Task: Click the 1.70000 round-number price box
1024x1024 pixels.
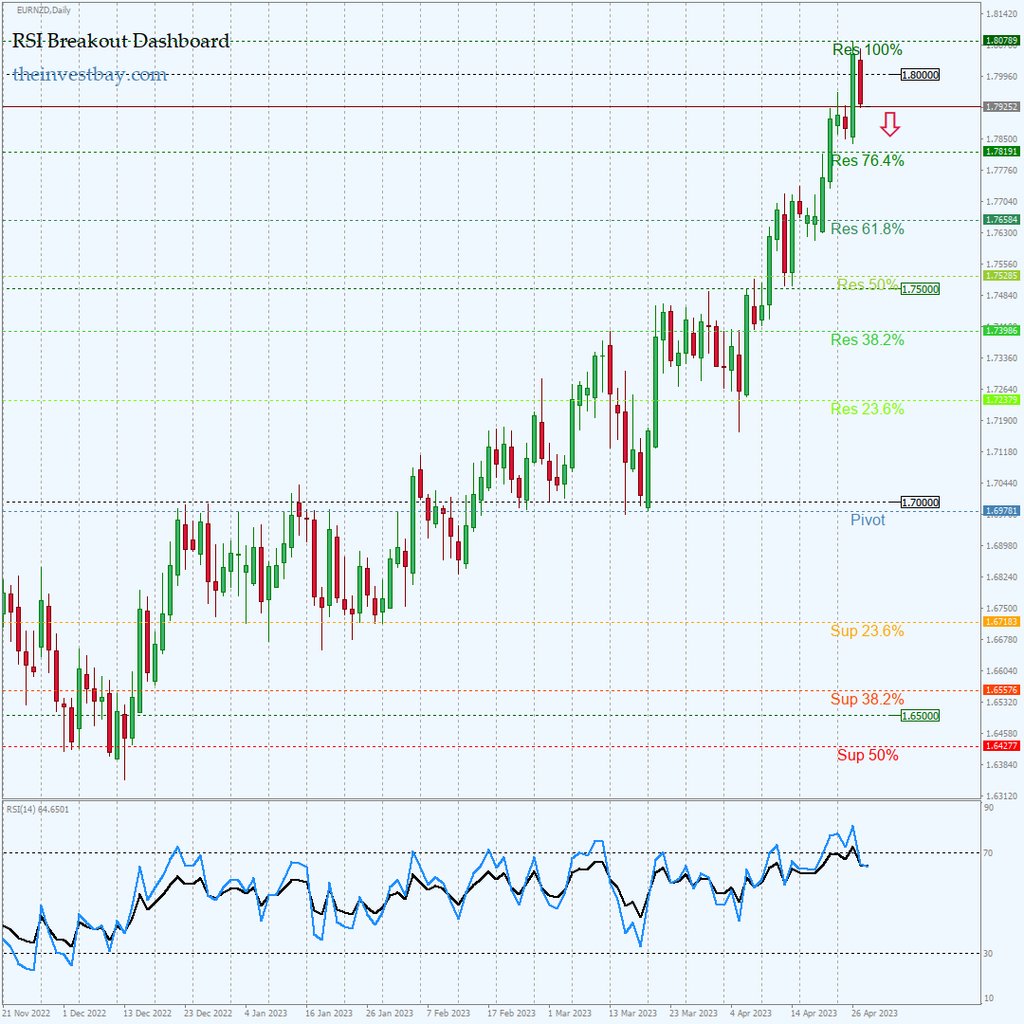Action: tap(920, 503)
